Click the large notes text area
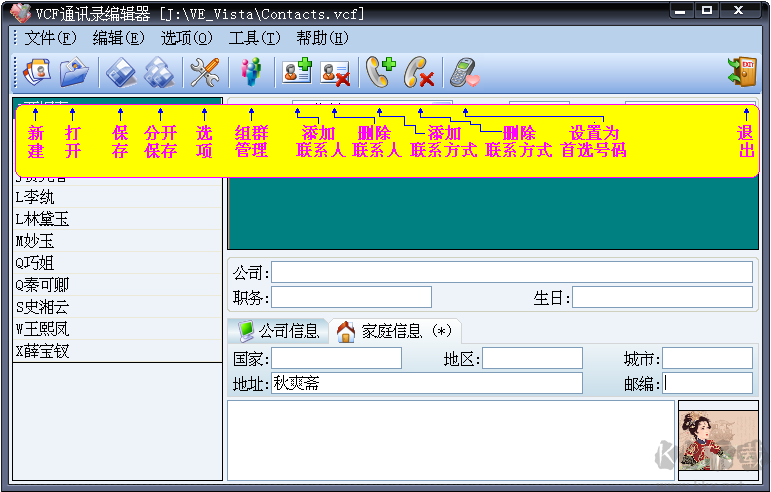The width and height of the screenshot is (771, 492). pyautogui.click(x=451, y=440)
